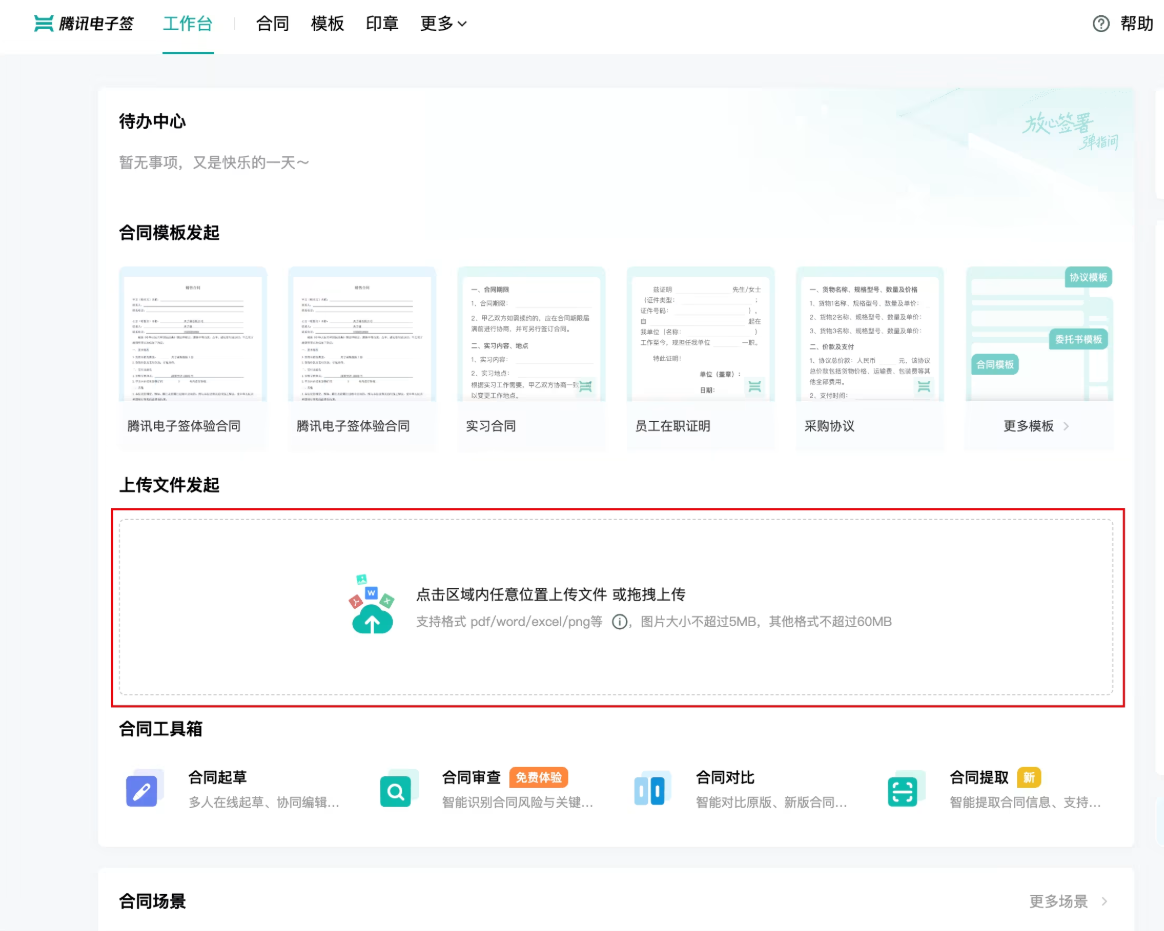Click the dashed upload file area
This screenshot has width=1164, height=931.
[x=616, y=607]
